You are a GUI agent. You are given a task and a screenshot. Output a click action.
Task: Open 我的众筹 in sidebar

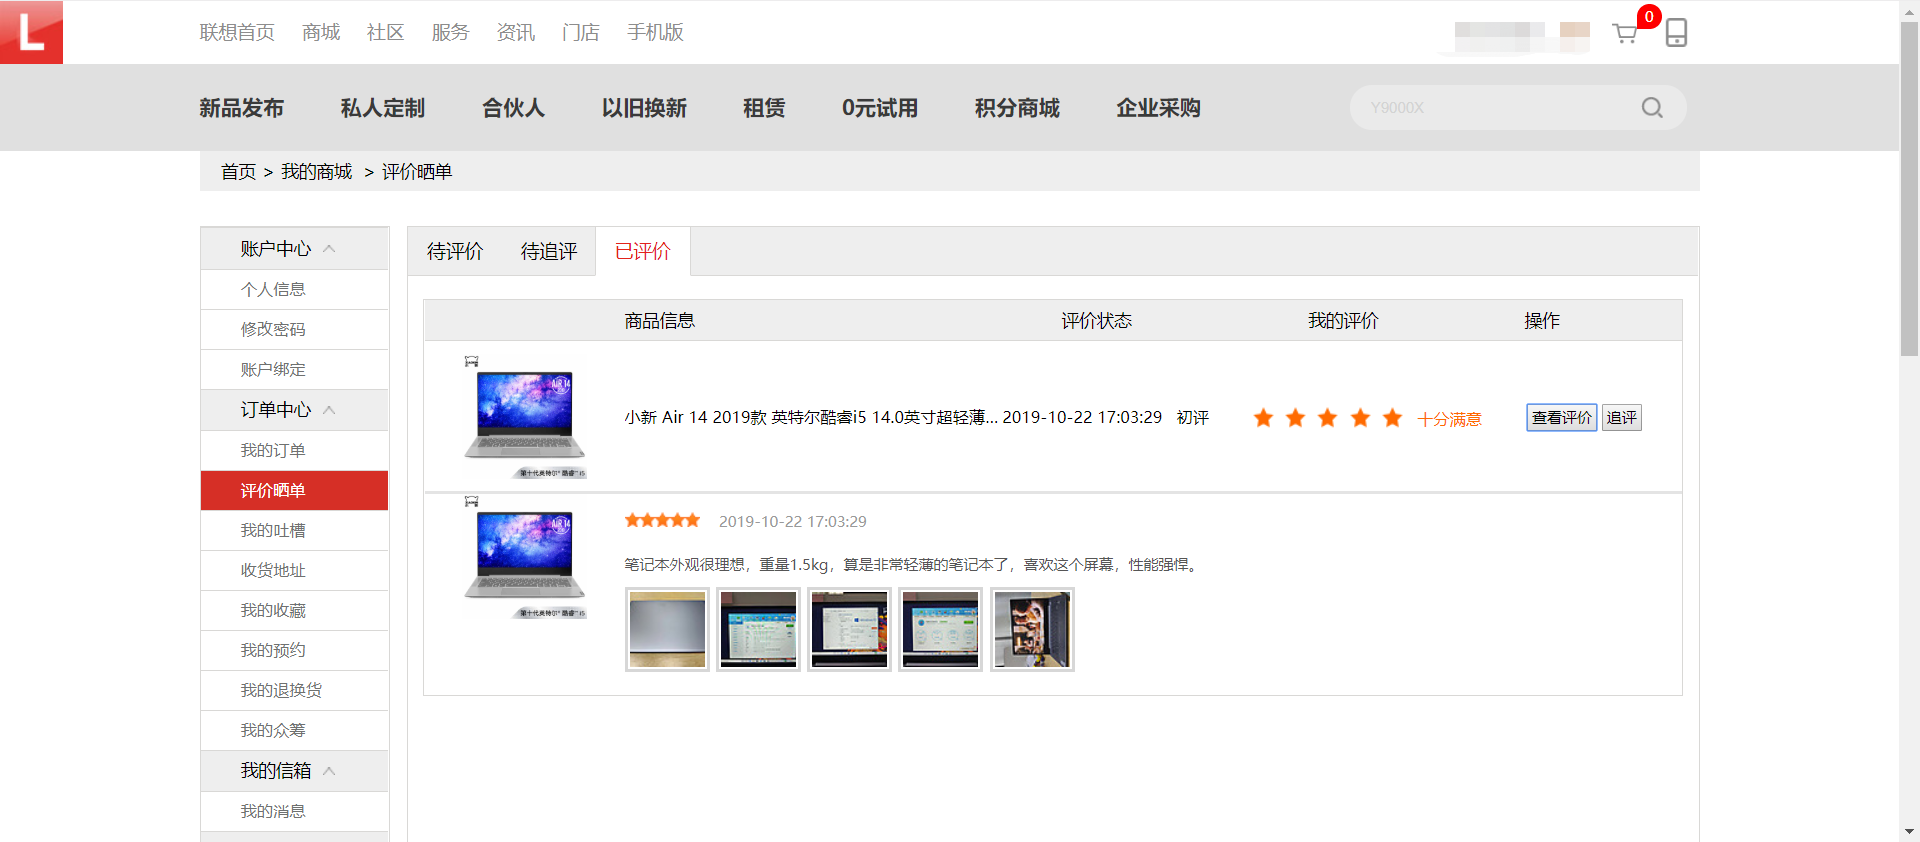294,731
